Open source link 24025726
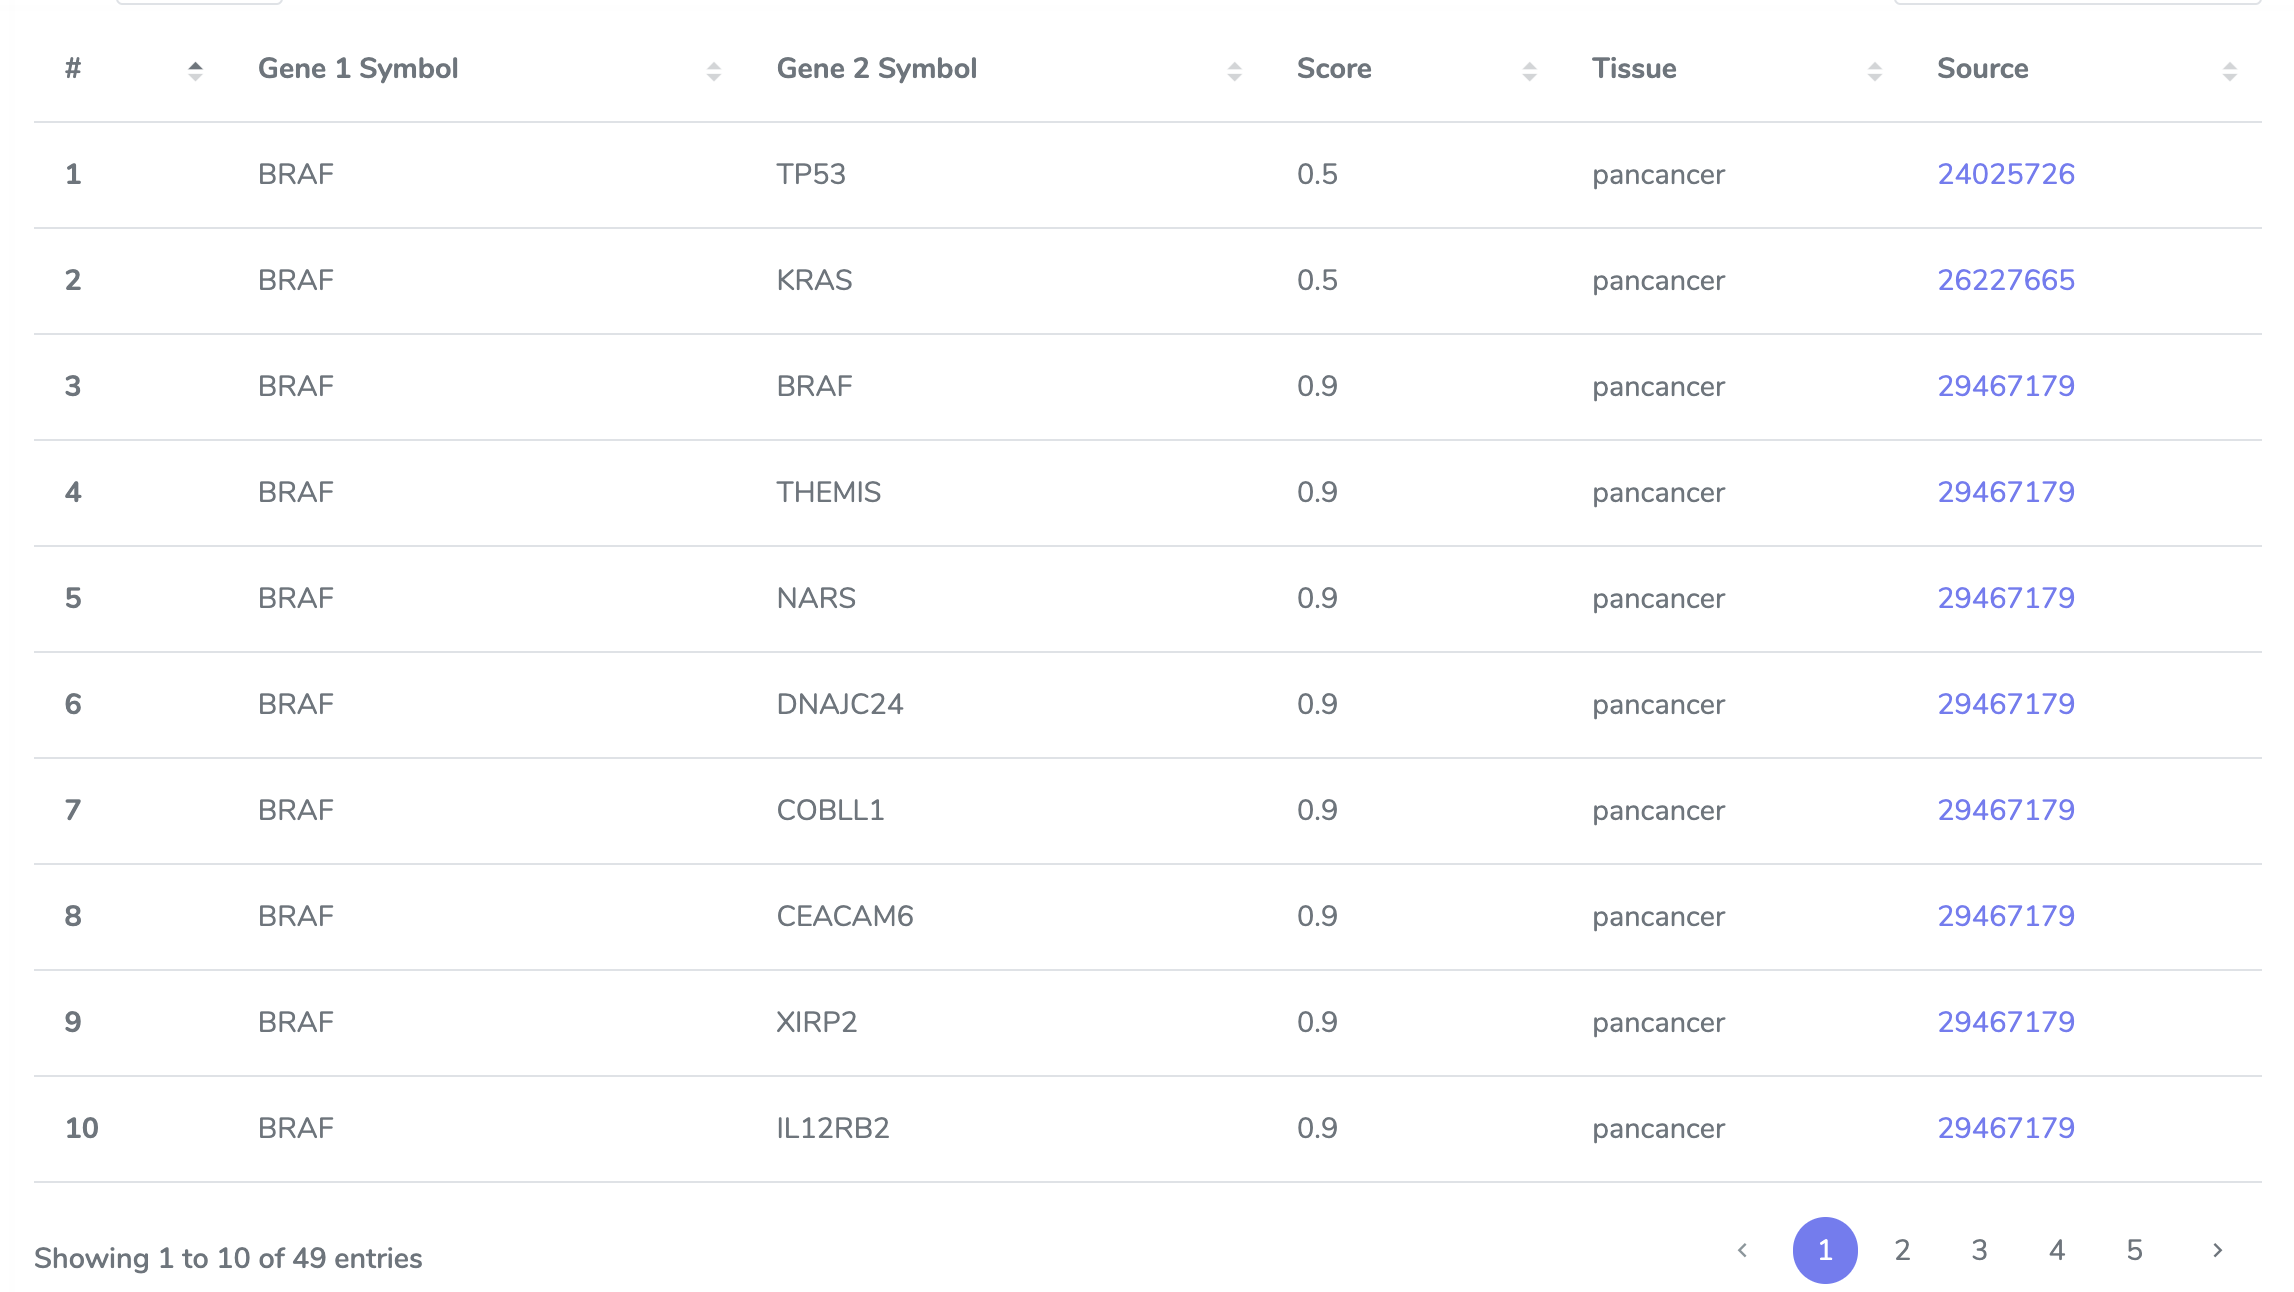This screenshot has width=2294, height=1292. (x=2006, y=174)
